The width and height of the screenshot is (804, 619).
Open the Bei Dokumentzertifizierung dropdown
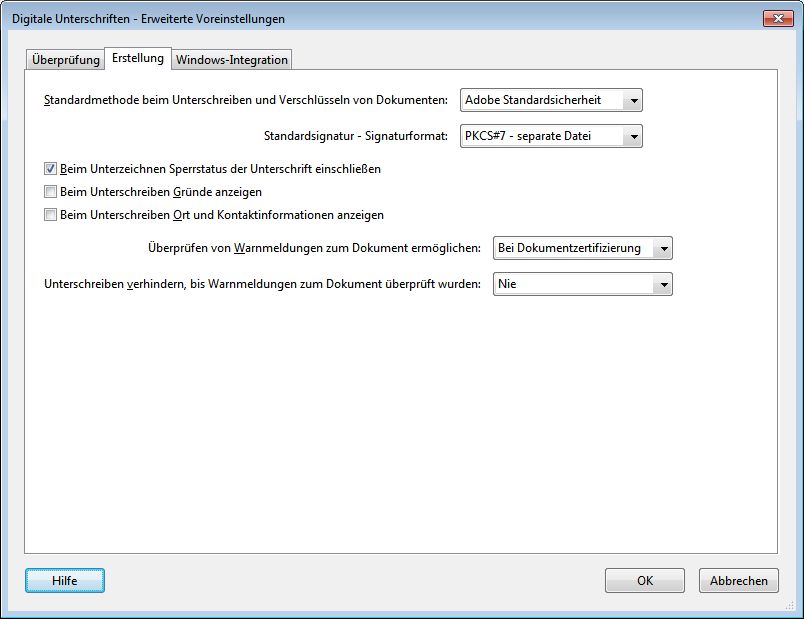point(583,248)
